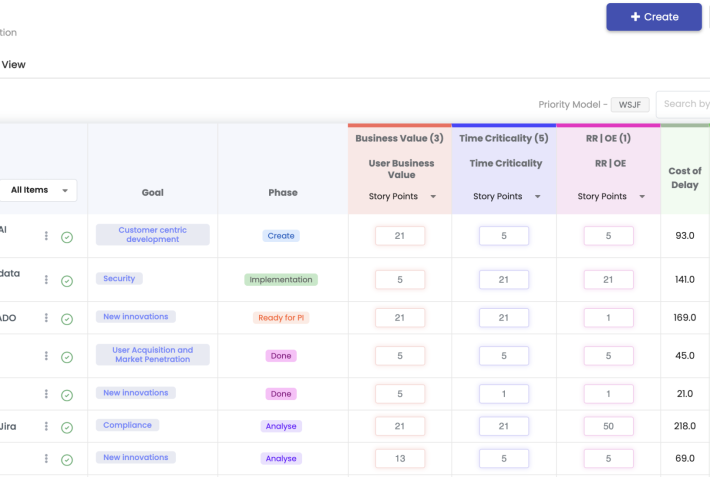
Task: Edit Business Value field showing 13
Action: 400,459
